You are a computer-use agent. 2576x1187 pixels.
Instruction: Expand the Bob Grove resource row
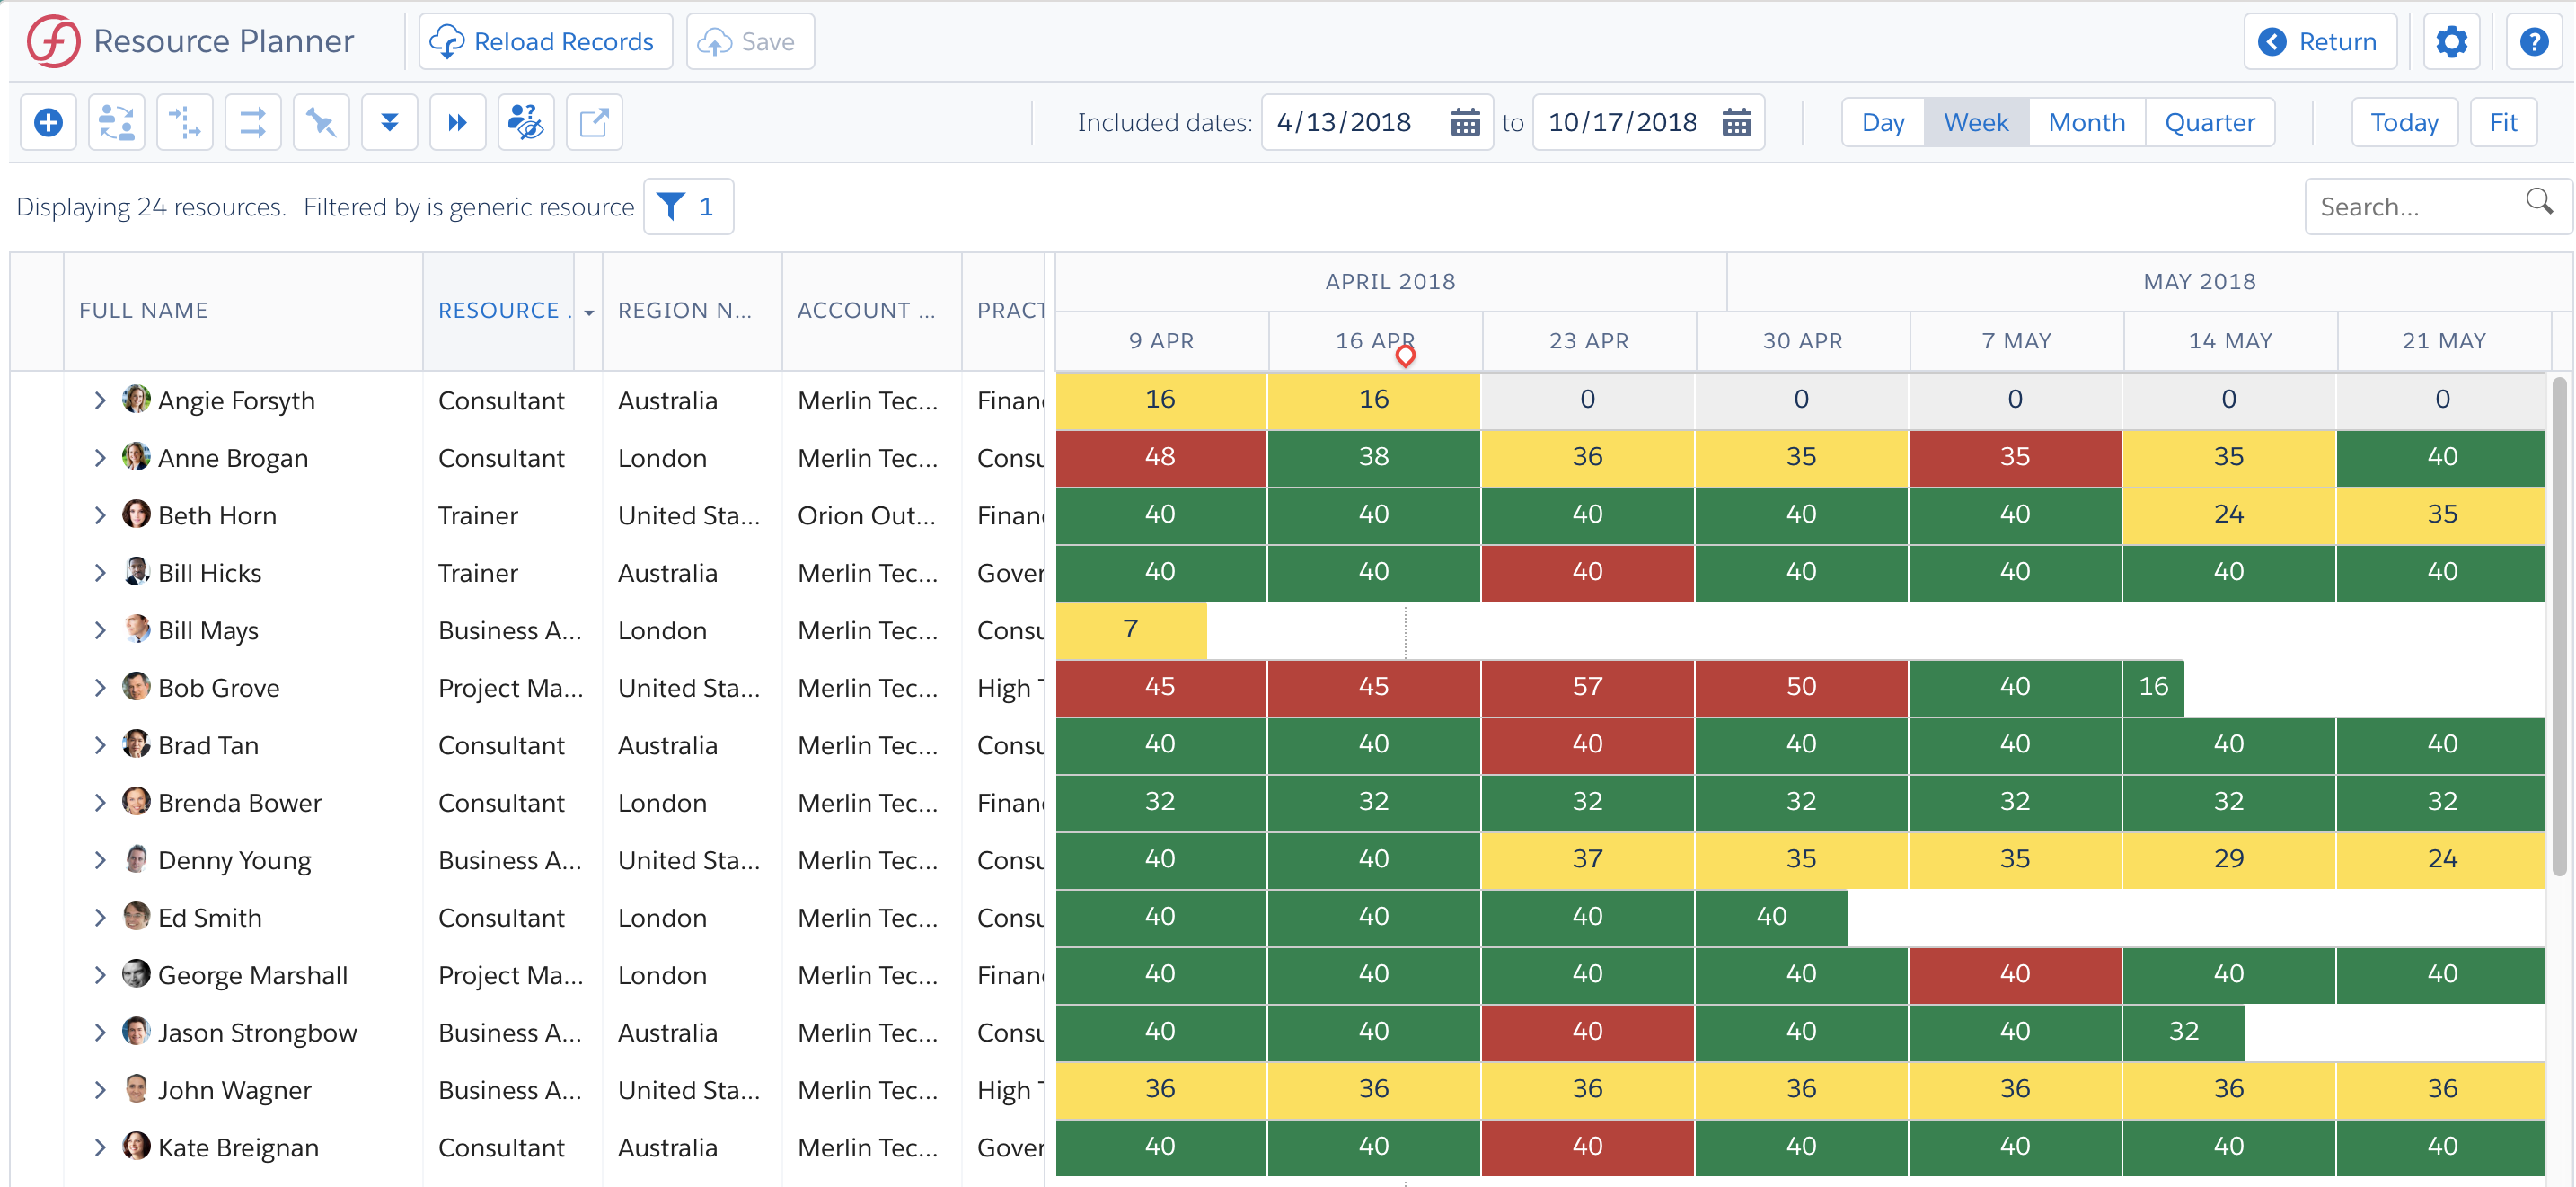(100, 688)
